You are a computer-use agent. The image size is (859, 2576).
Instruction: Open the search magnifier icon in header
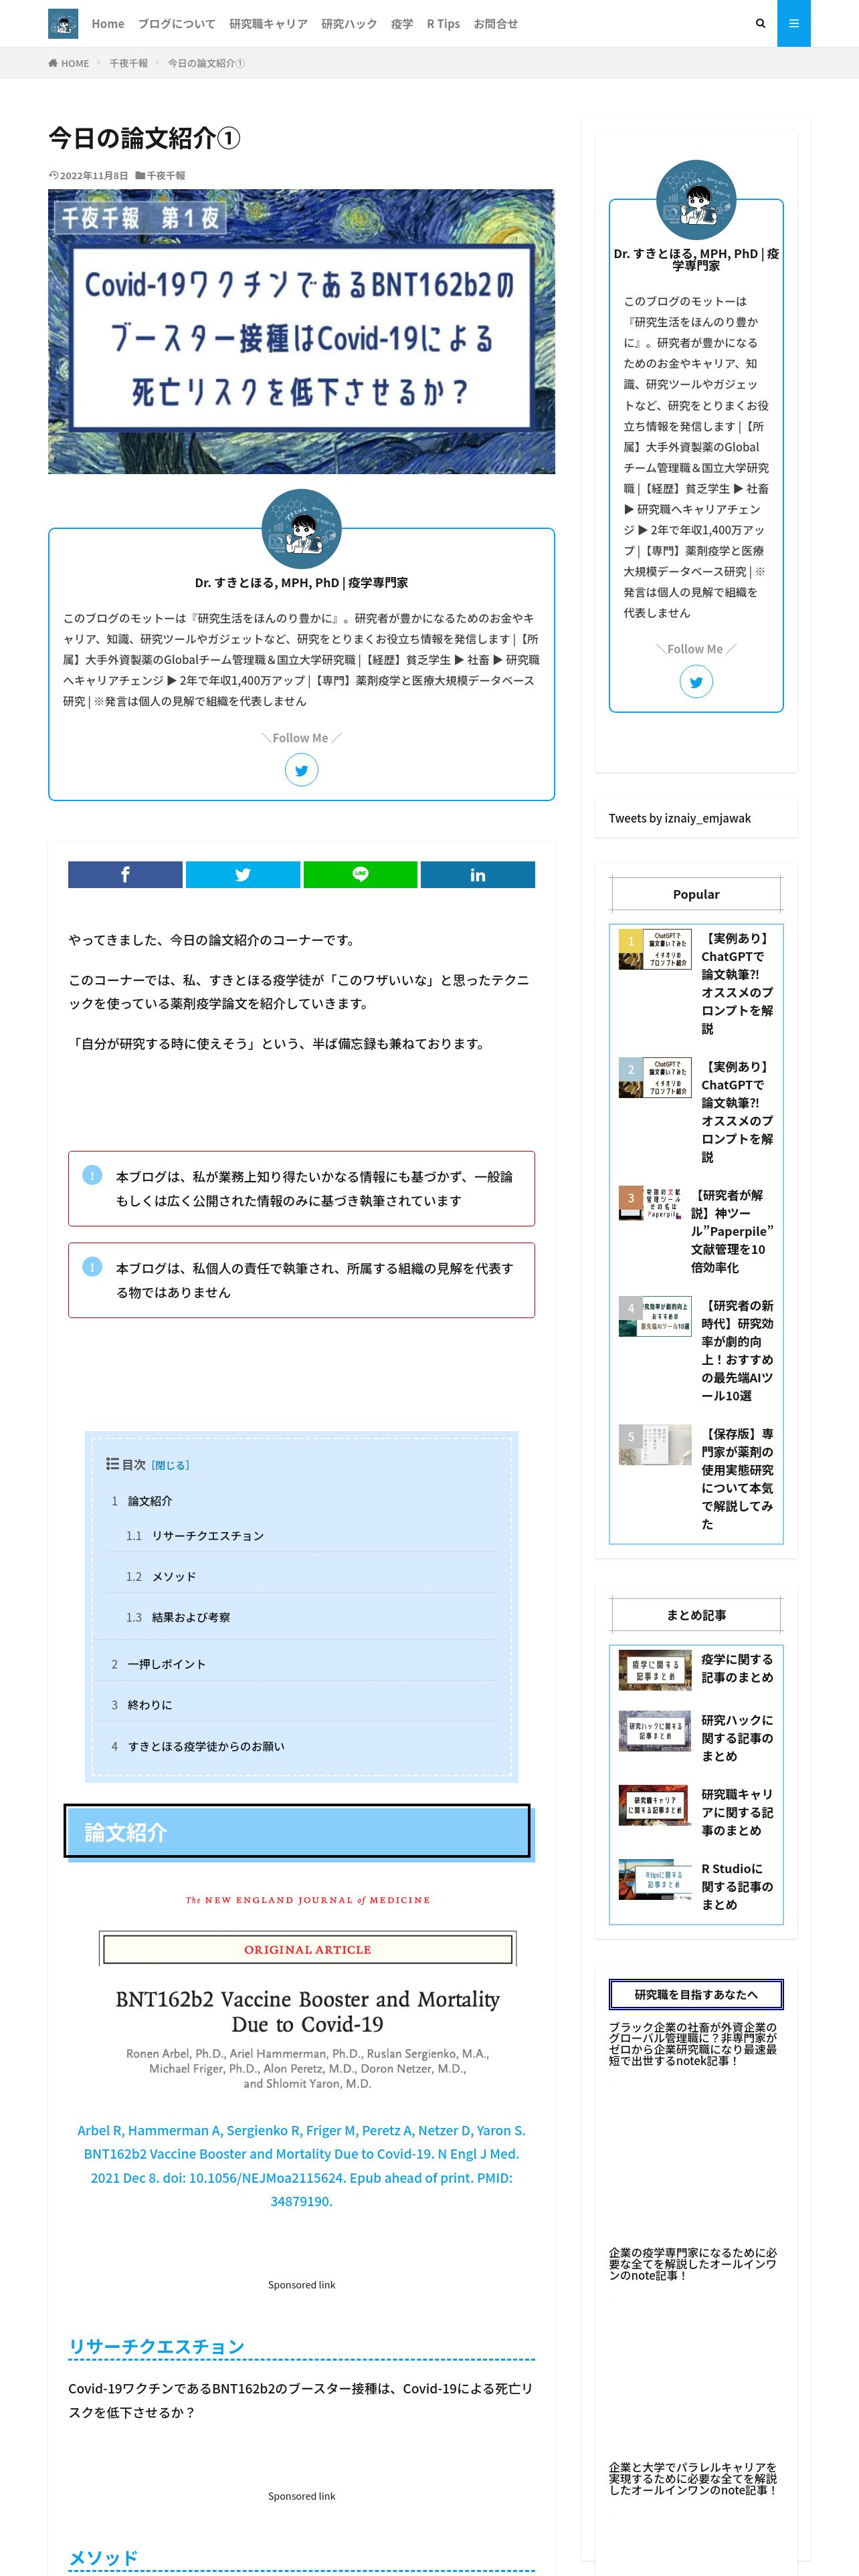[760, 24]
